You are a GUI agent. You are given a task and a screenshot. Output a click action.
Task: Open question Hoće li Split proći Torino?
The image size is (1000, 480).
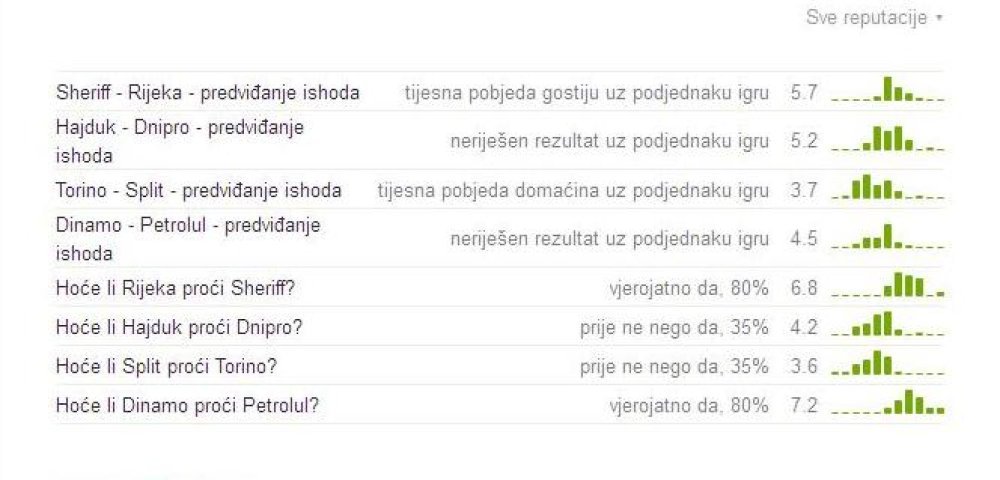point(166,367)
